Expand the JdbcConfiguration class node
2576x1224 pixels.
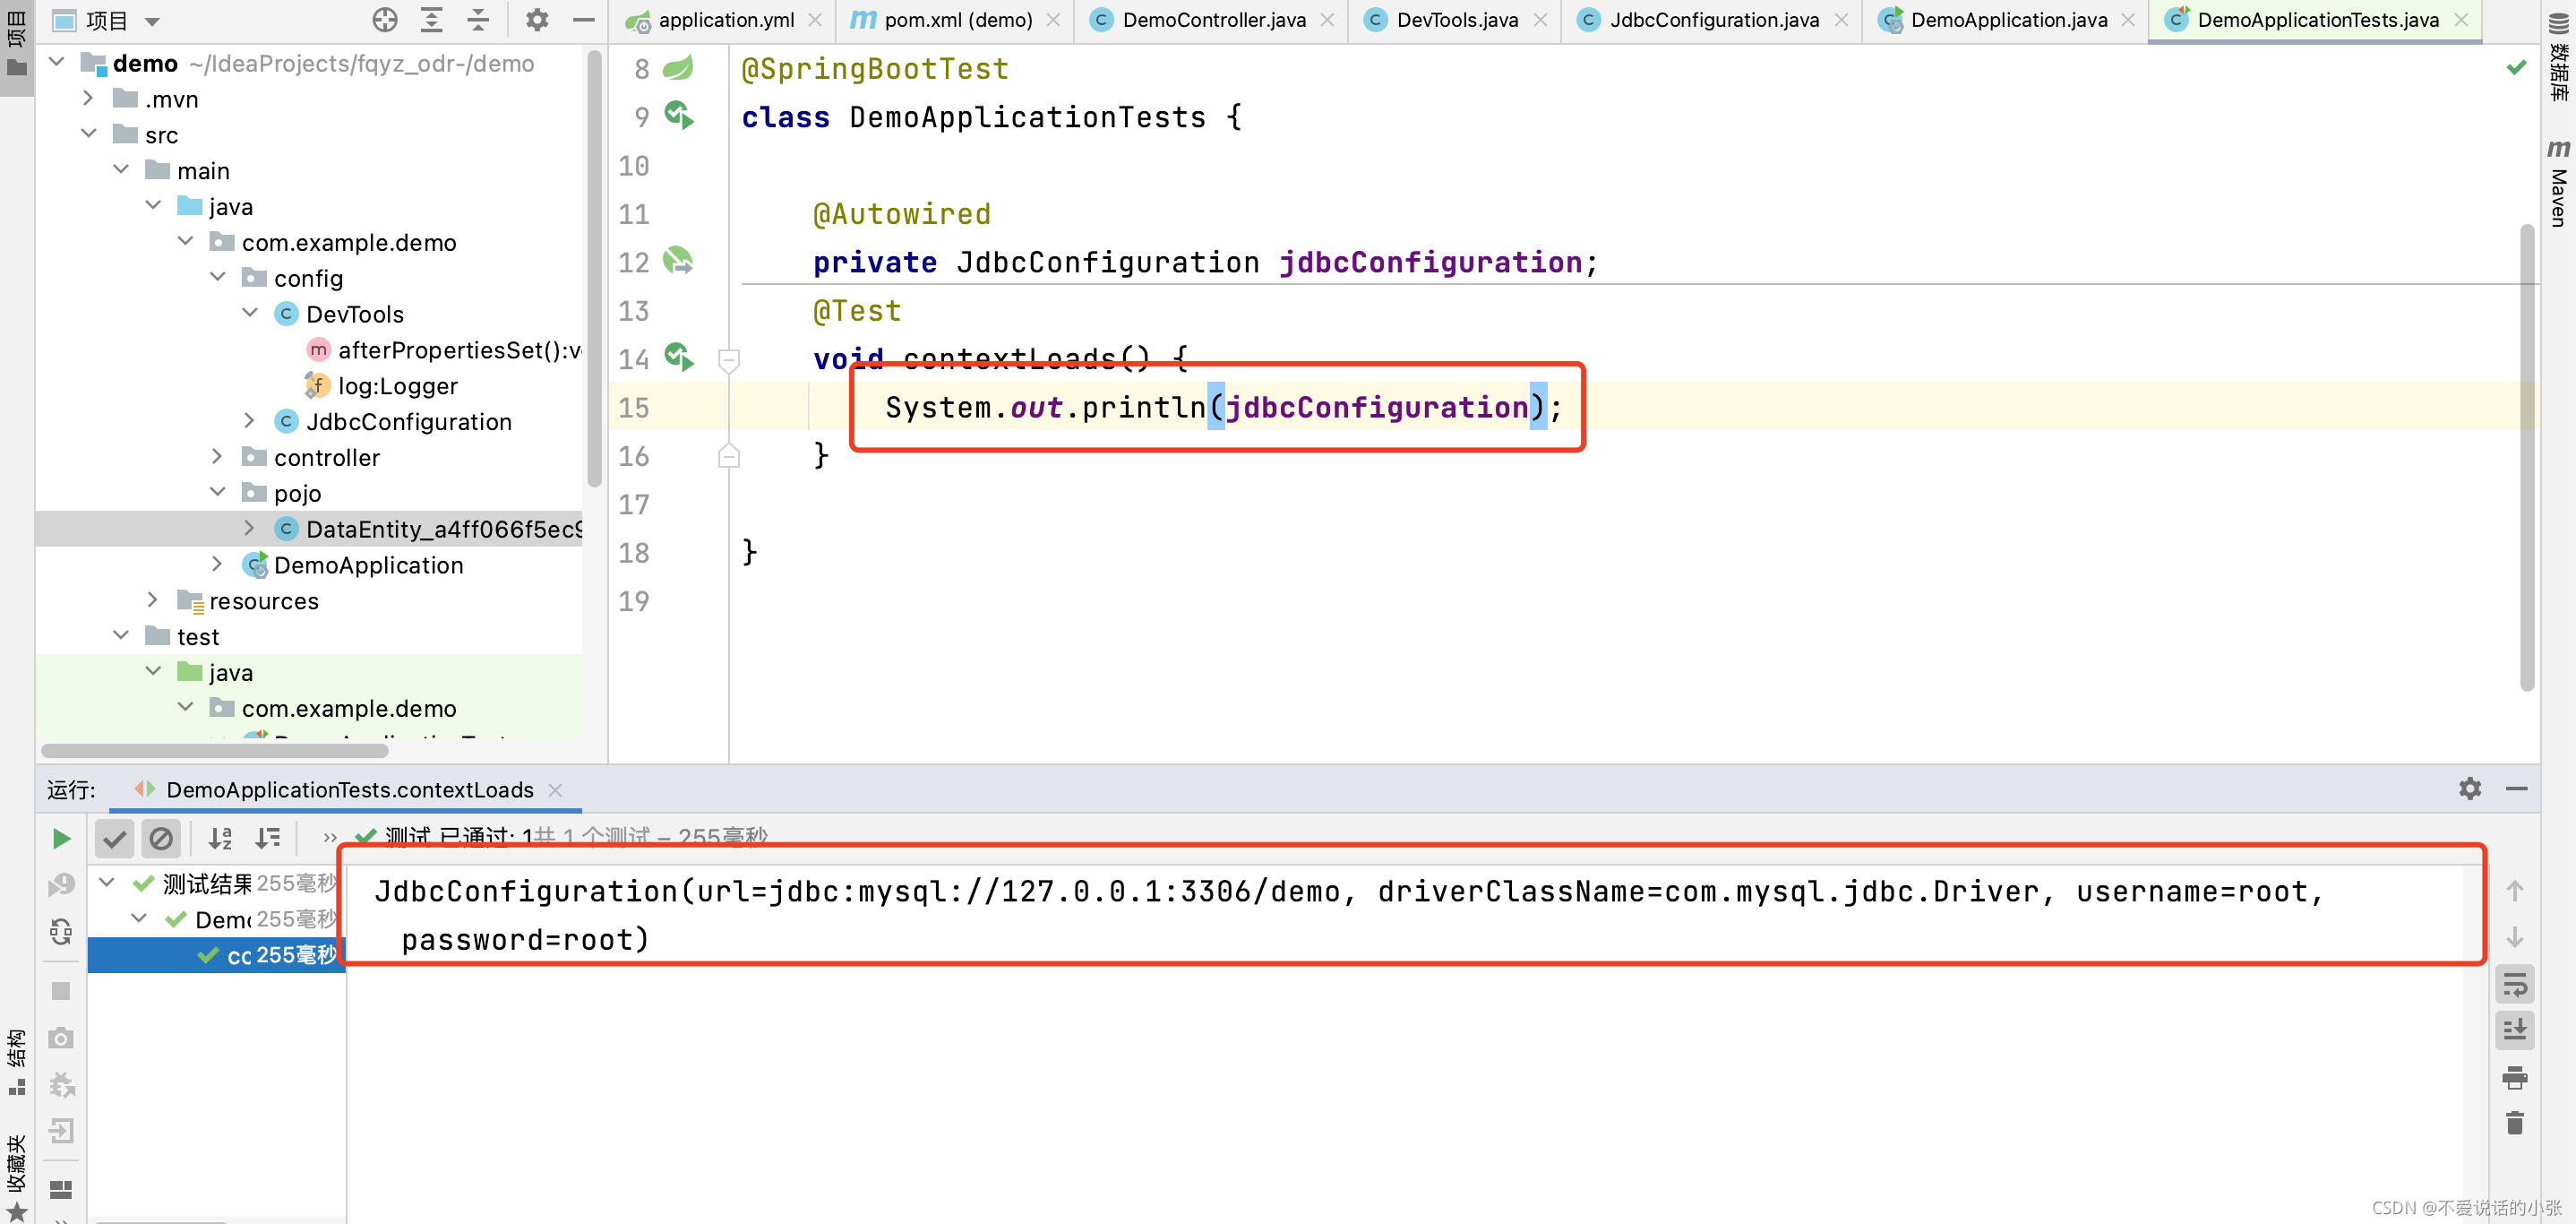click(x=250, y=421)
